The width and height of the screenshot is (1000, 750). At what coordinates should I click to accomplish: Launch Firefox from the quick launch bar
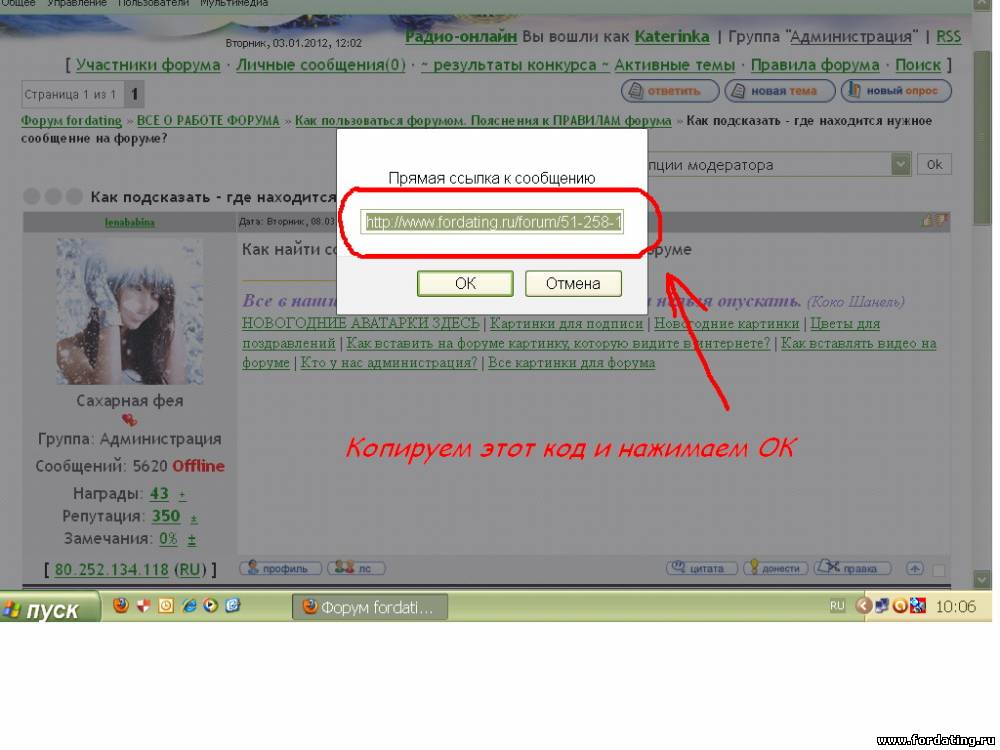(x=121, y=605)
